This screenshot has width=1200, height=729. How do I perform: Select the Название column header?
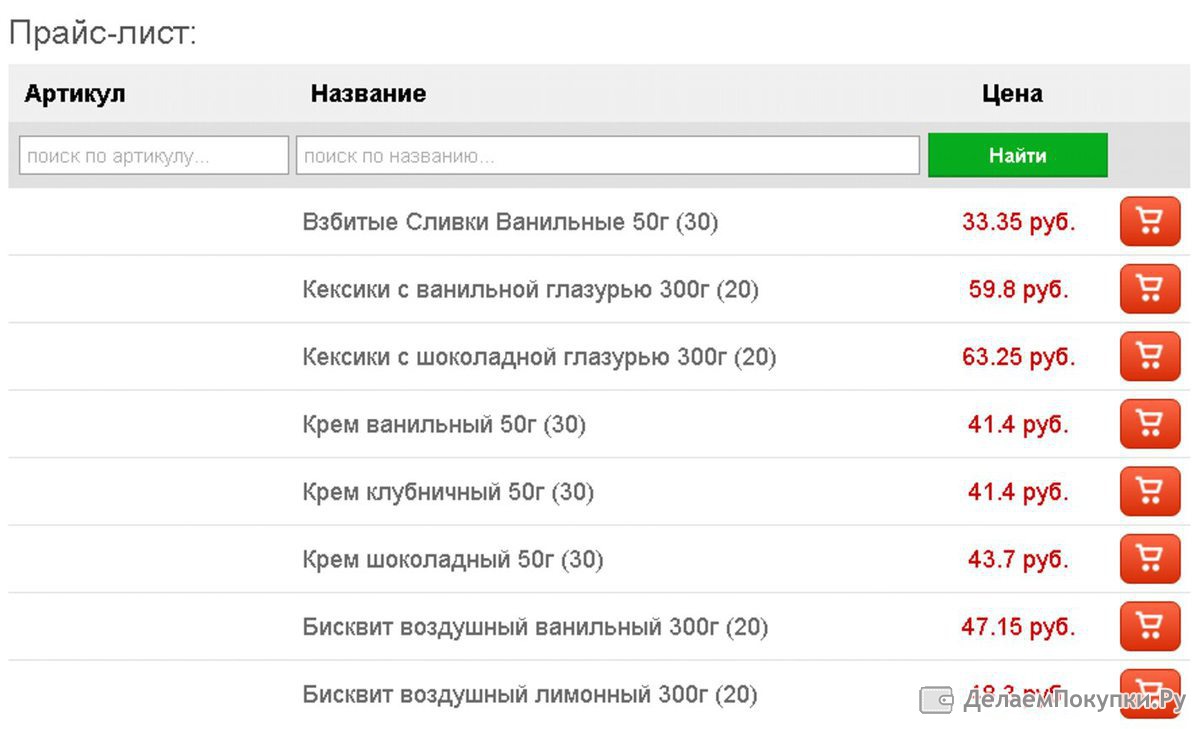pyautogui.click(x=368, y=94)
